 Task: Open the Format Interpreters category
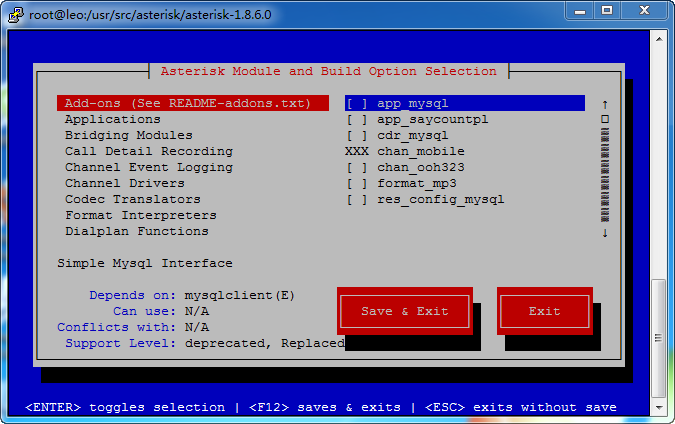[x=141, y=215]
